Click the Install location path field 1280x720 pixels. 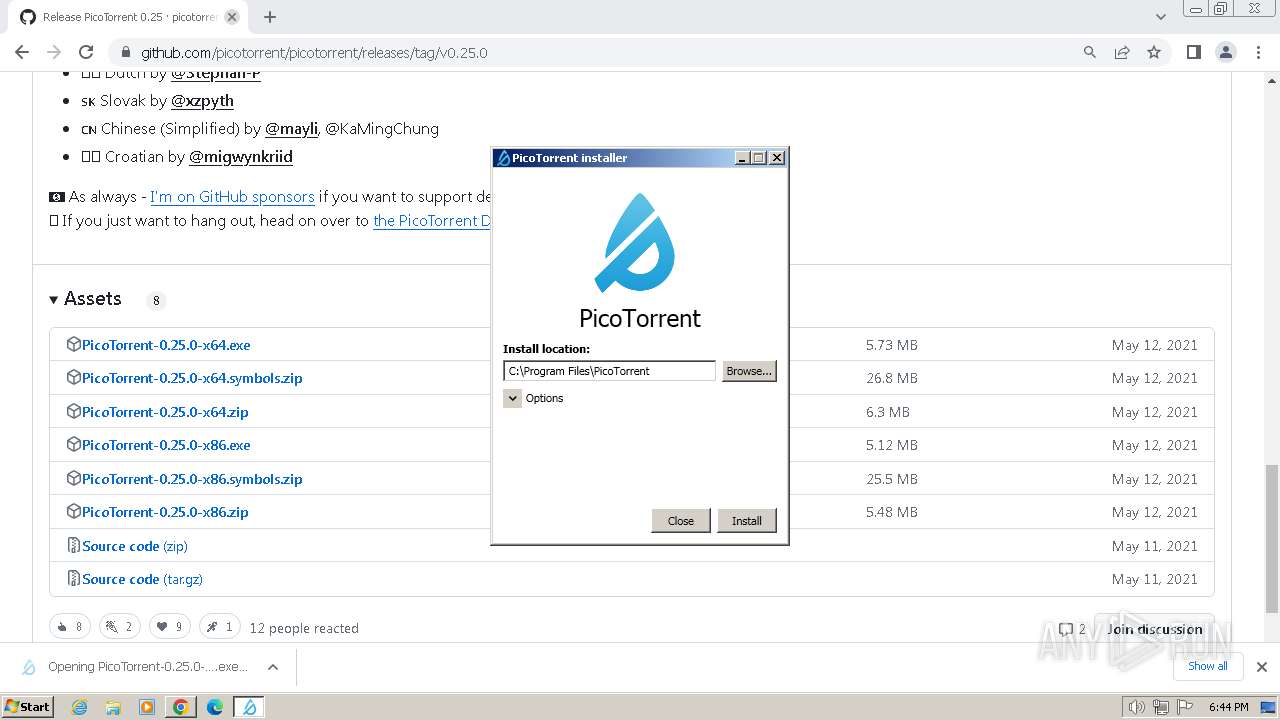[609, 371]
